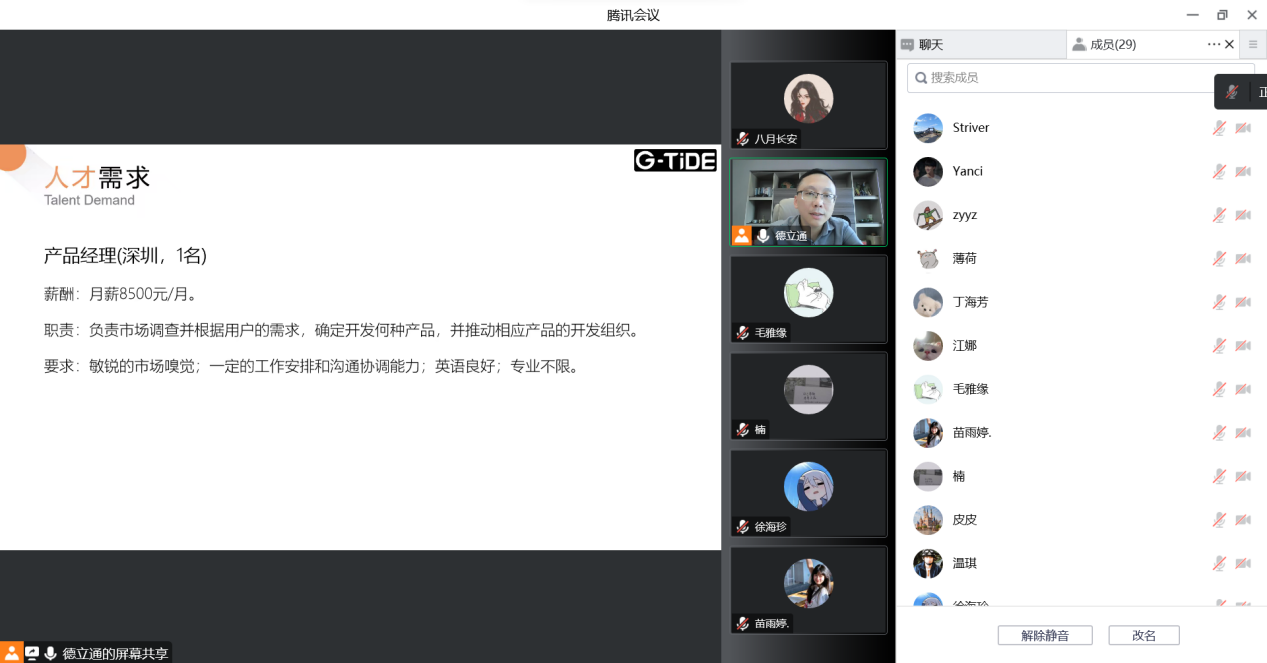This screenshot has width=1267, height=663.
Task: Open the three-dots options beside 成员(29)
Action: click(x=1213, y=44)
